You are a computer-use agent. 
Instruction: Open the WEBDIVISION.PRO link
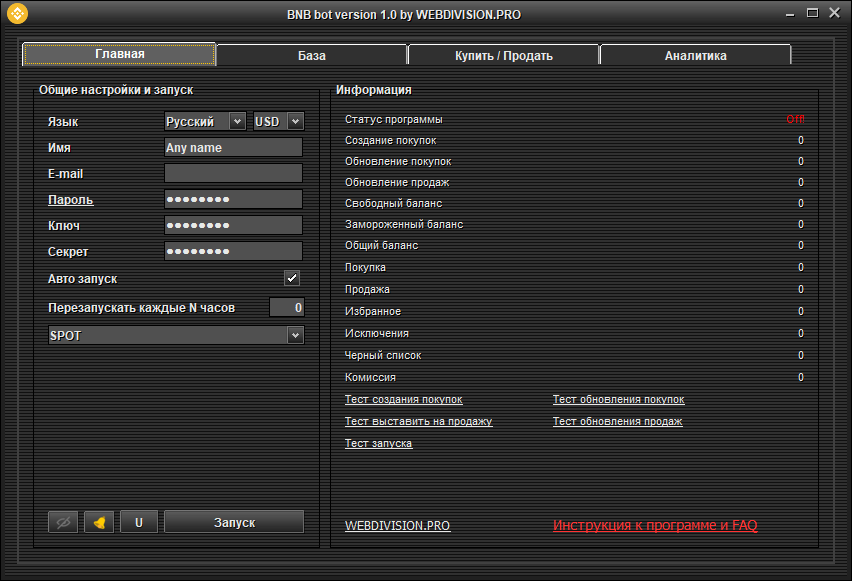397,525
